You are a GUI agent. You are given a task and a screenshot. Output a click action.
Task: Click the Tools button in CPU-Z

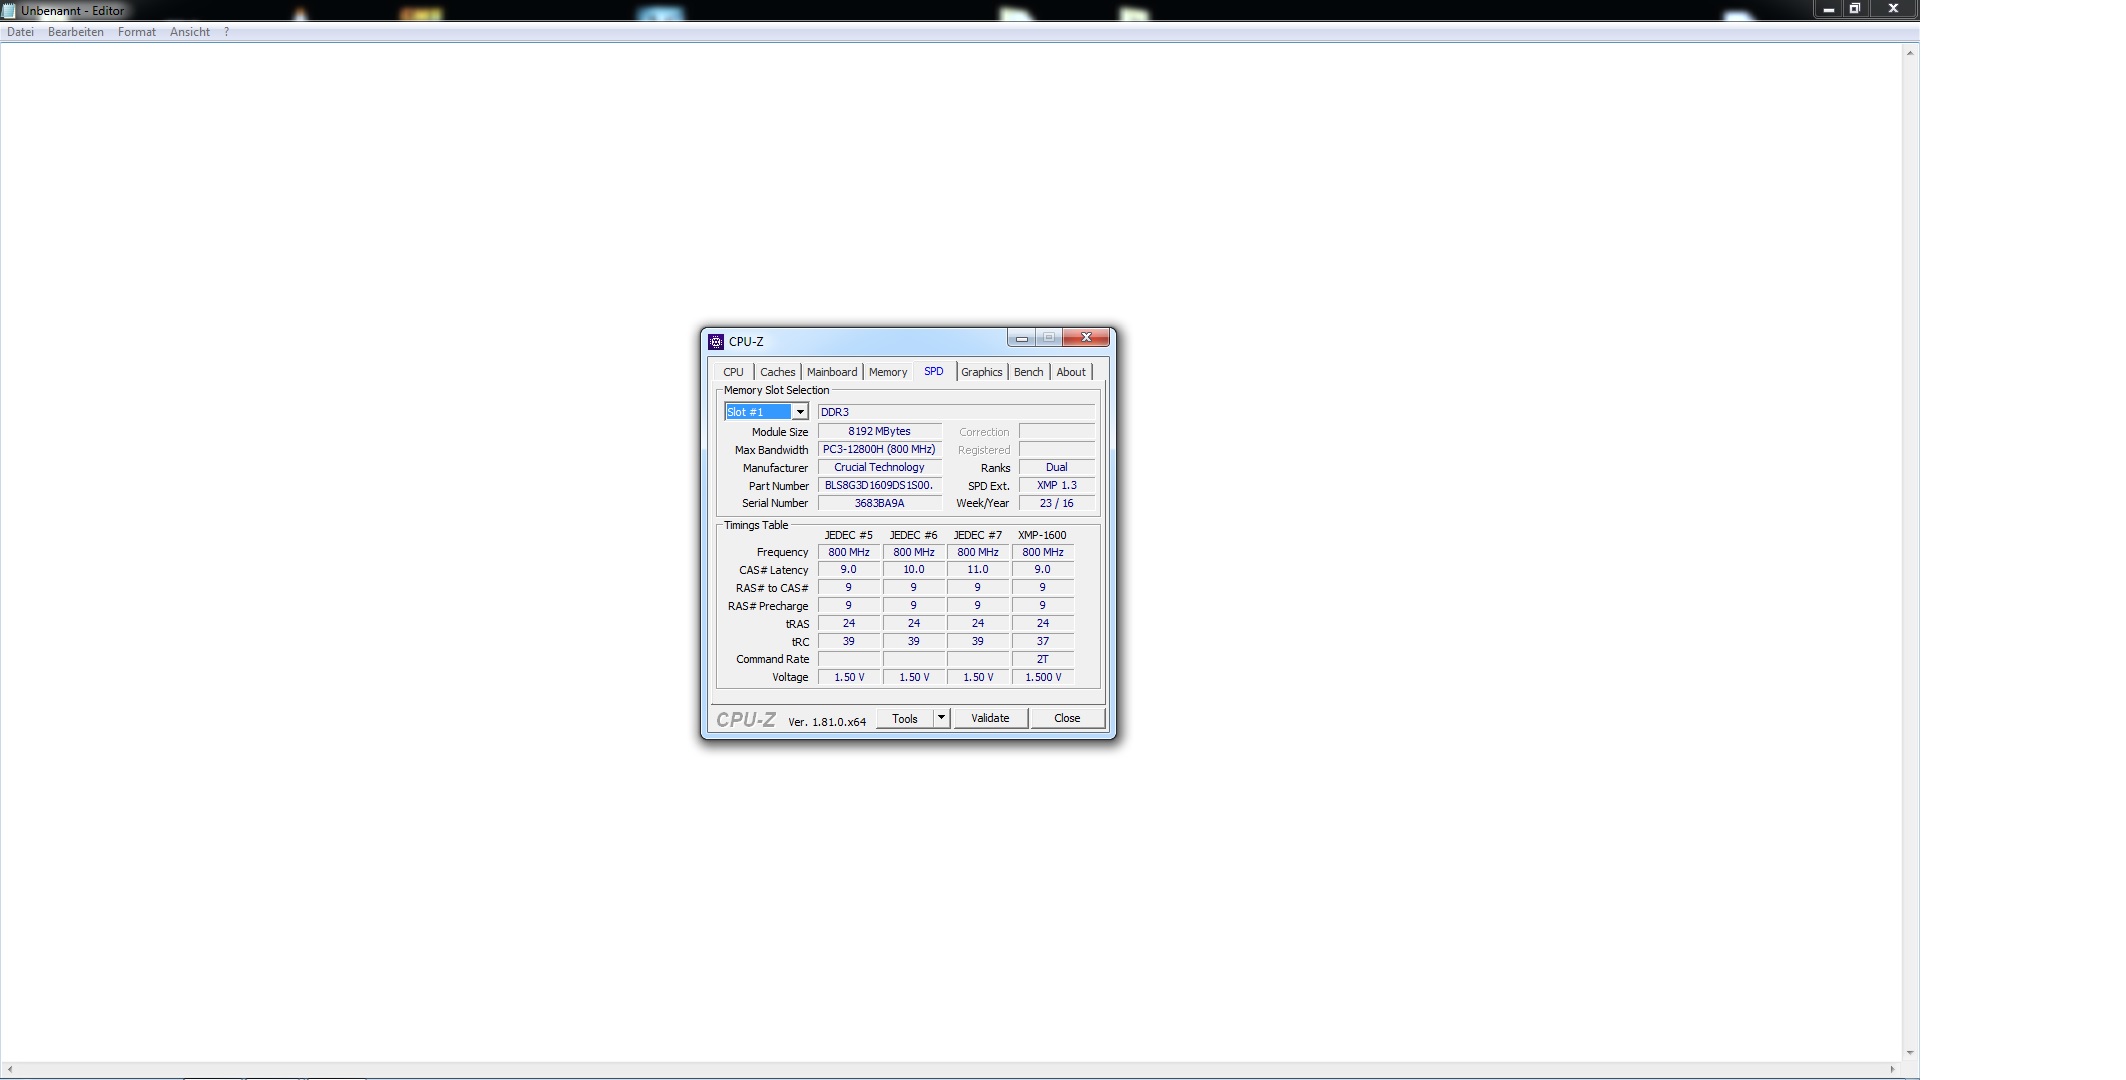(905, 718)
